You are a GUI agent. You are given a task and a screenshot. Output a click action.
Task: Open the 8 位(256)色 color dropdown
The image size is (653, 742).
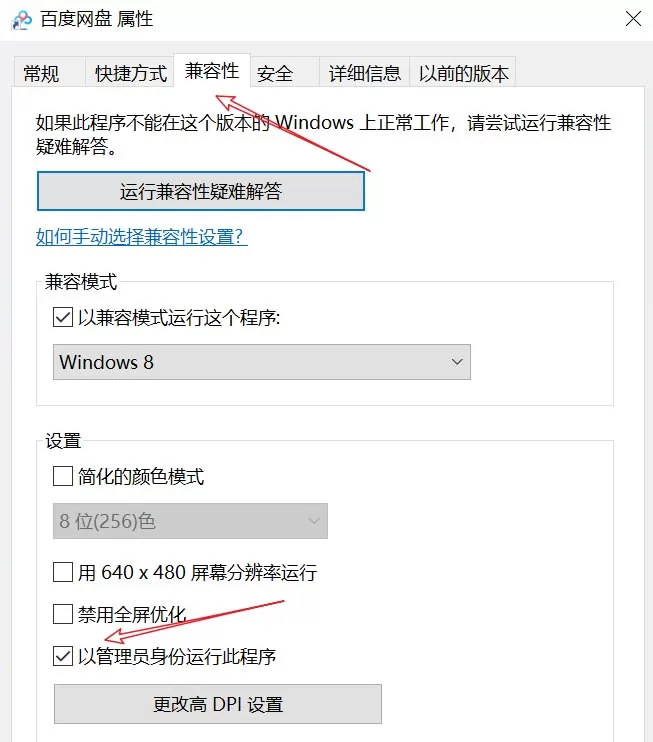click(x=190, y=521)
